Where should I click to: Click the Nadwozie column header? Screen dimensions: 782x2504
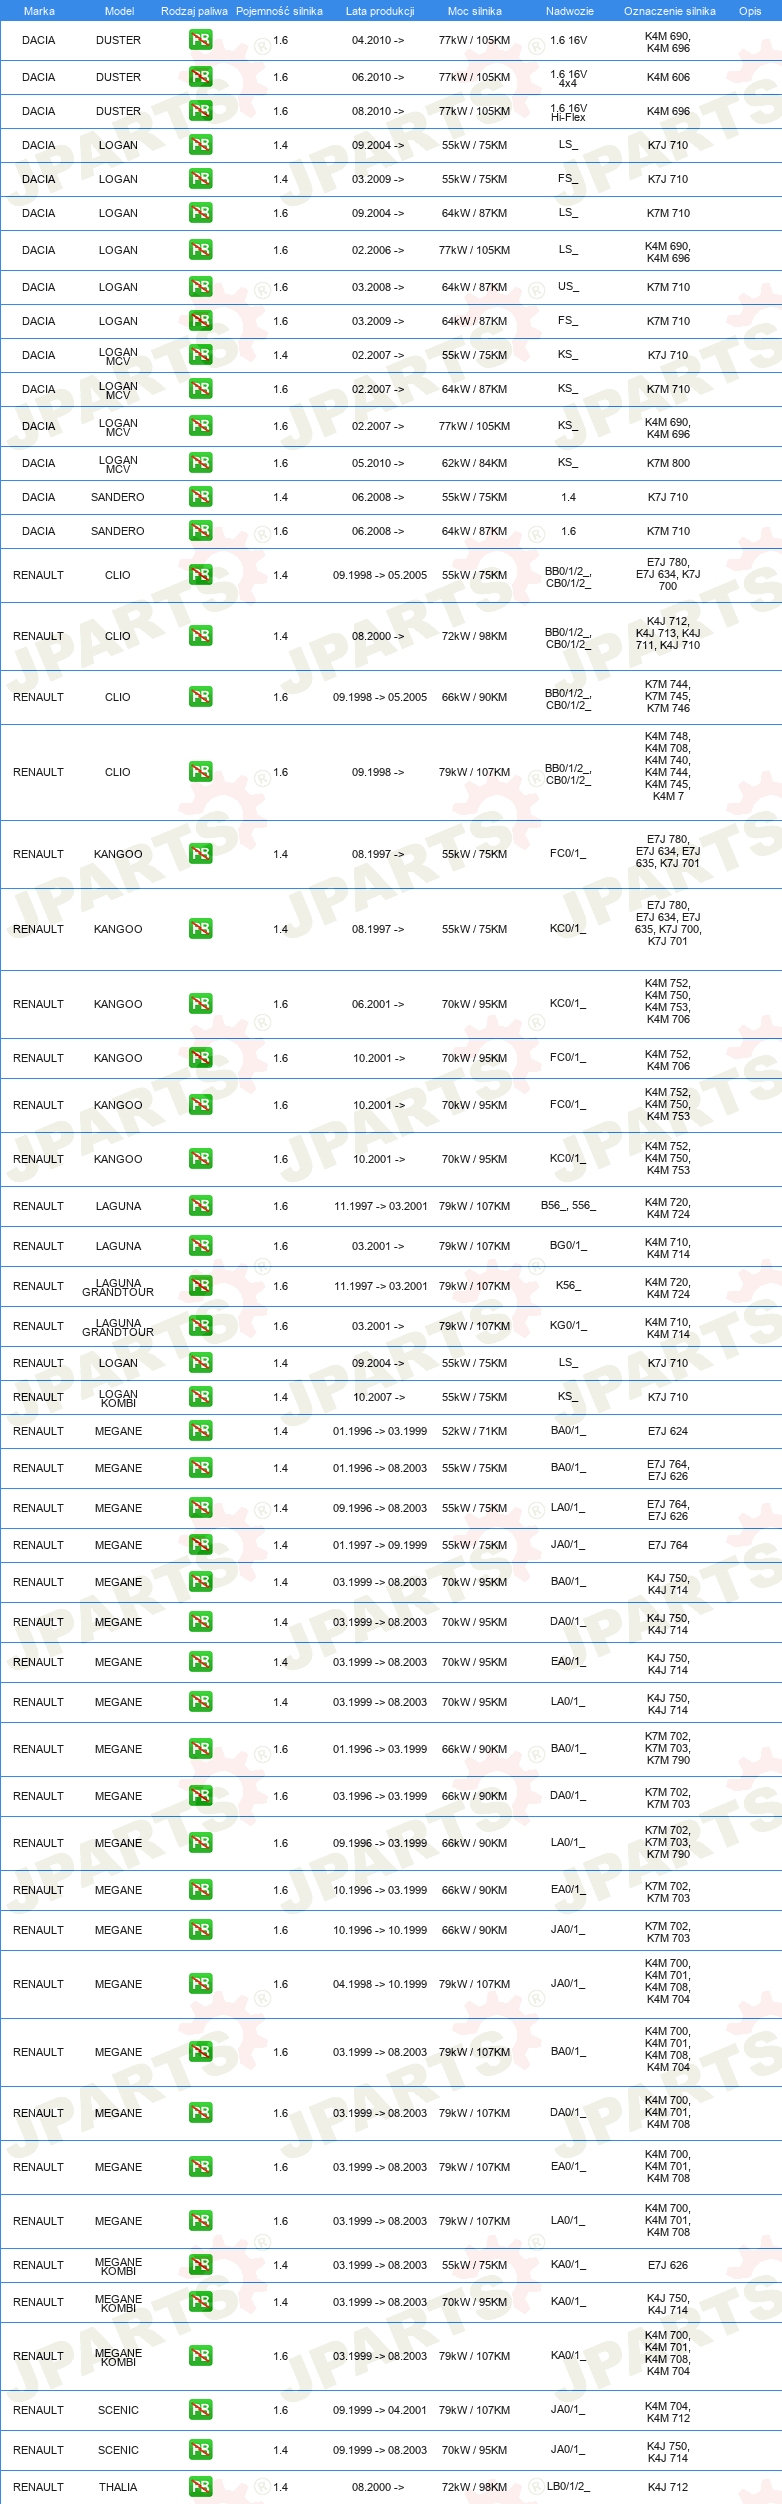570,11
